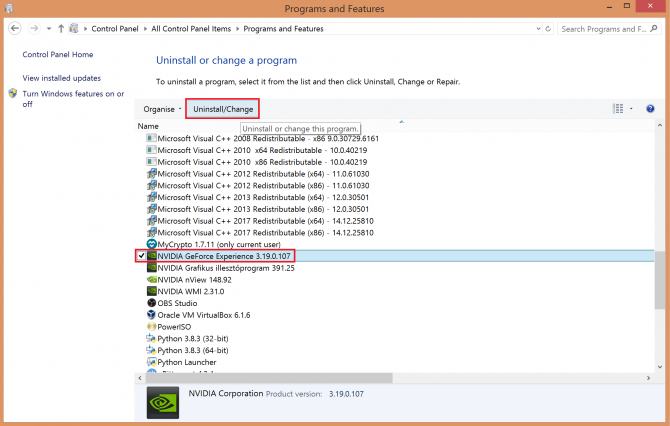The height and width of the screenshot is (426, 670).
Task: Open Control Panel Home link
Action: [58, 54]
